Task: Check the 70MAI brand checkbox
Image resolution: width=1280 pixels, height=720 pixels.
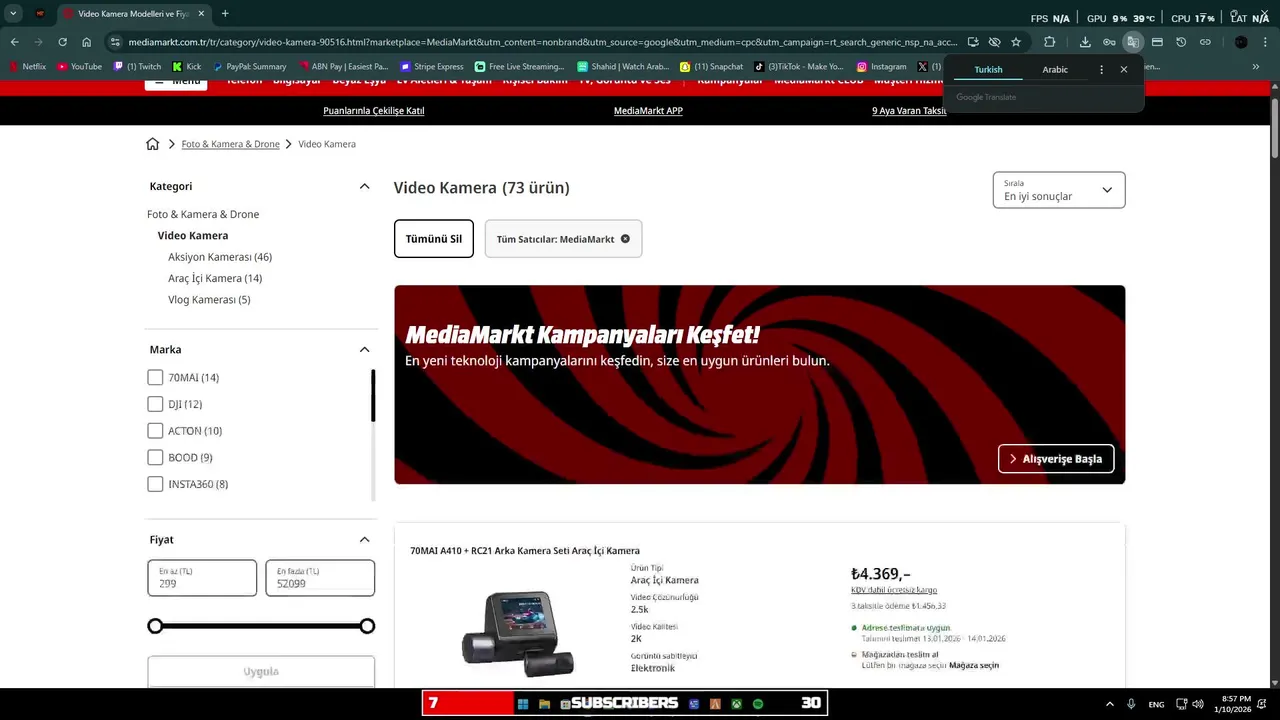Action: click(x=155, y=377)
